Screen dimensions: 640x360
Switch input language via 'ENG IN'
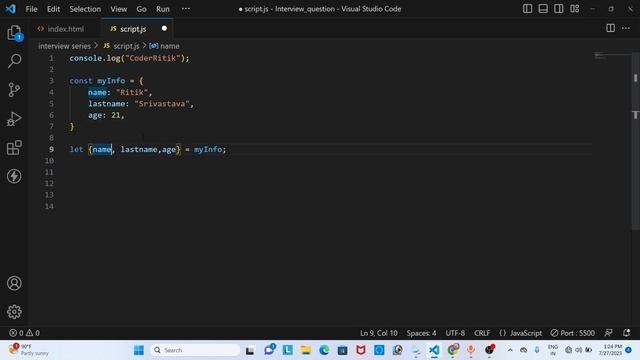point(553,350)
